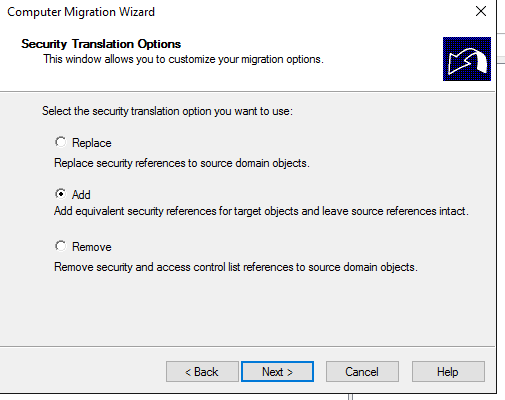
Task: Click the description about leaving source references intact
Action: click(x=261, y=211)
